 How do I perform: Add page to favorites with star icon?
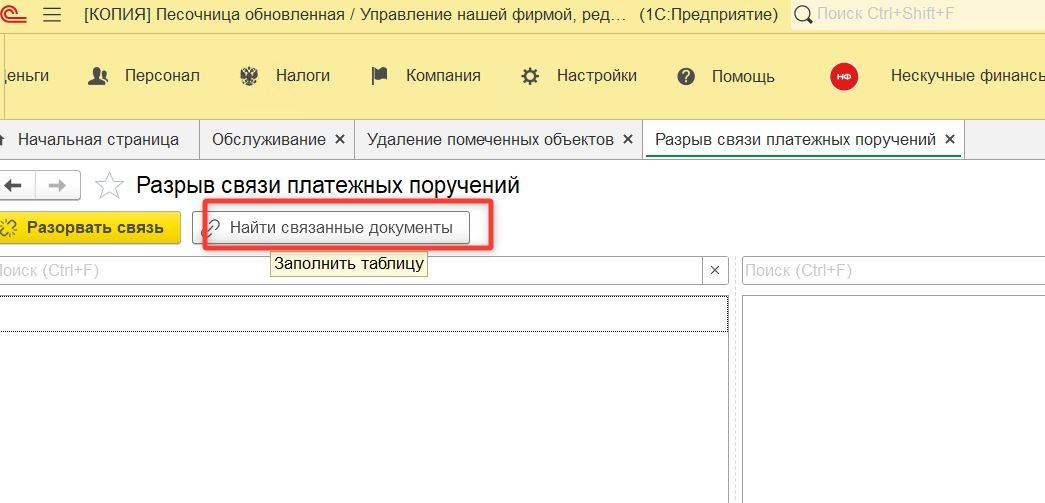(x=109, y=186)
